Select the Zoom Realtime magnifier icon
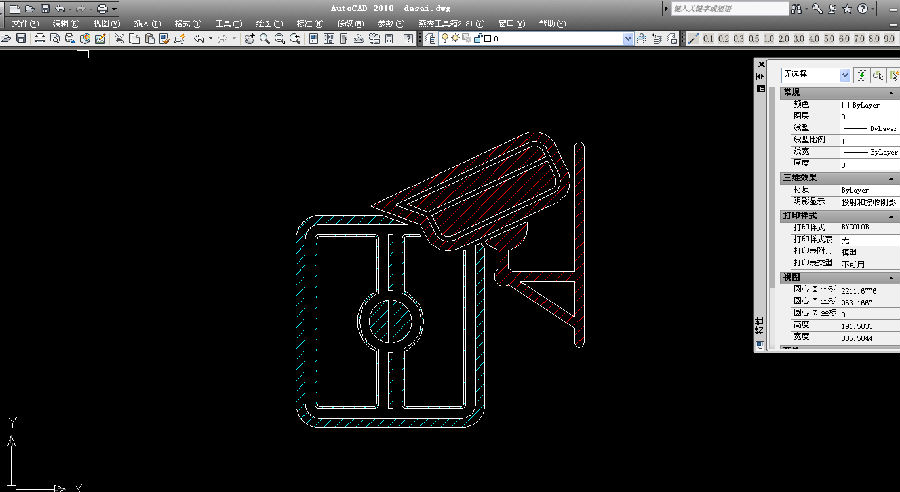 [x=264, y=39]
